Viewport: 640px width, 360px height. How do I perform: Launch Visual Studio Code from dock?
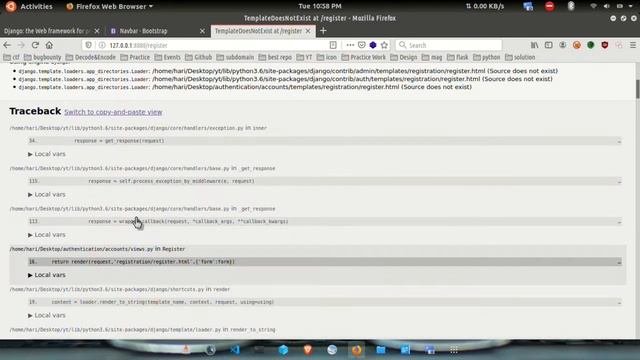coord(235,350)
